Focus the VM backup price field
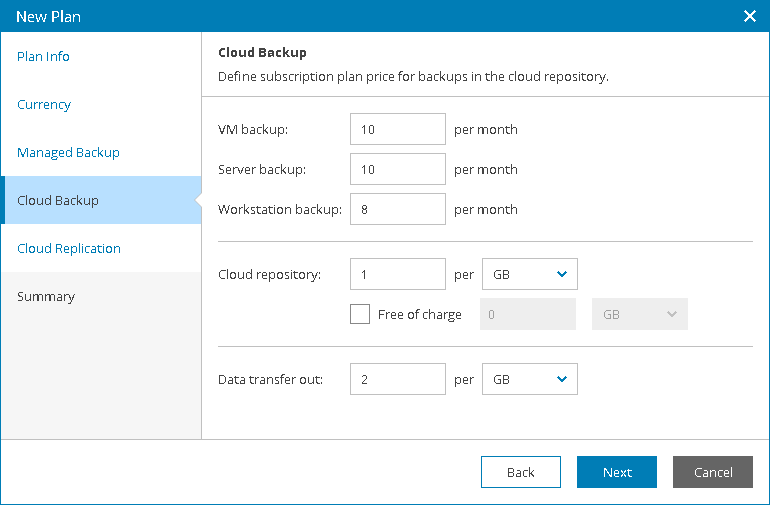The height and width of the screenshot is (505, 770). [x=398, y=129]
